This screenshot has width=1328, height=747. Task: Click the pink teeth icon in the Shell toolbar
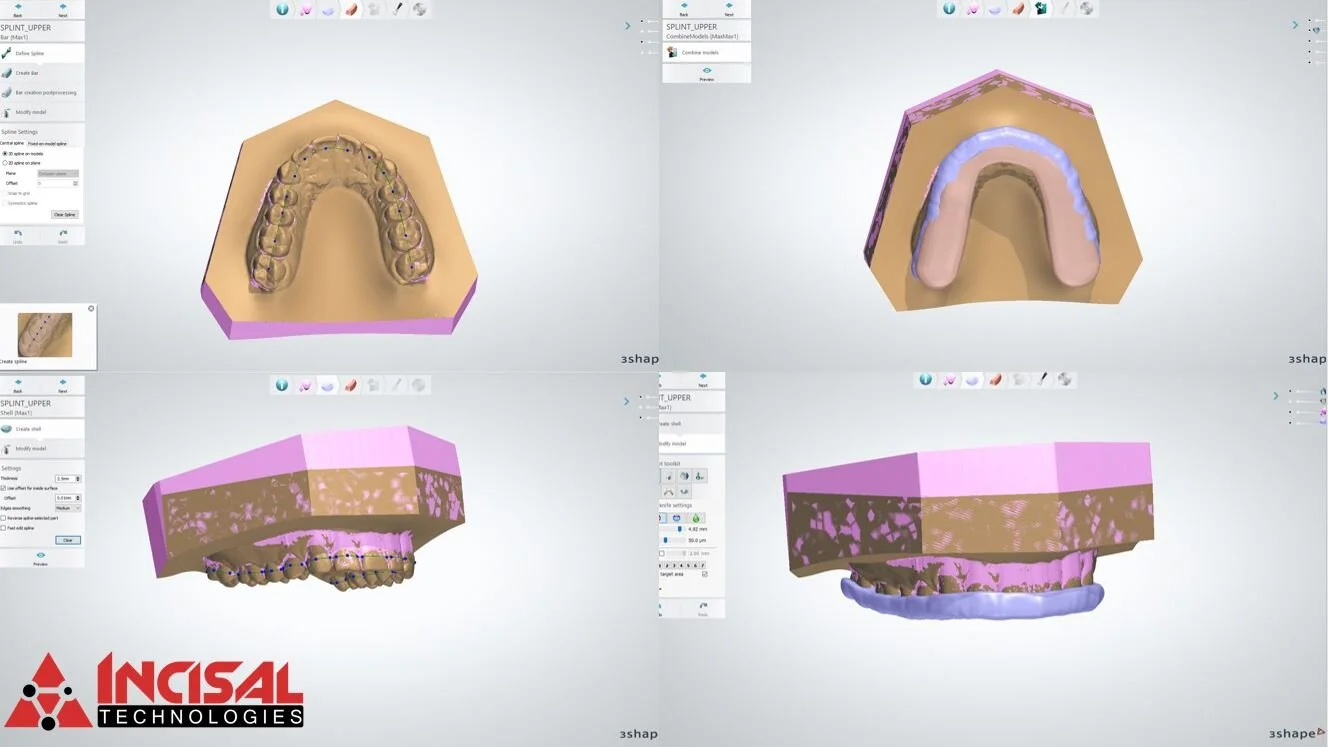click(x=305, y=385)
